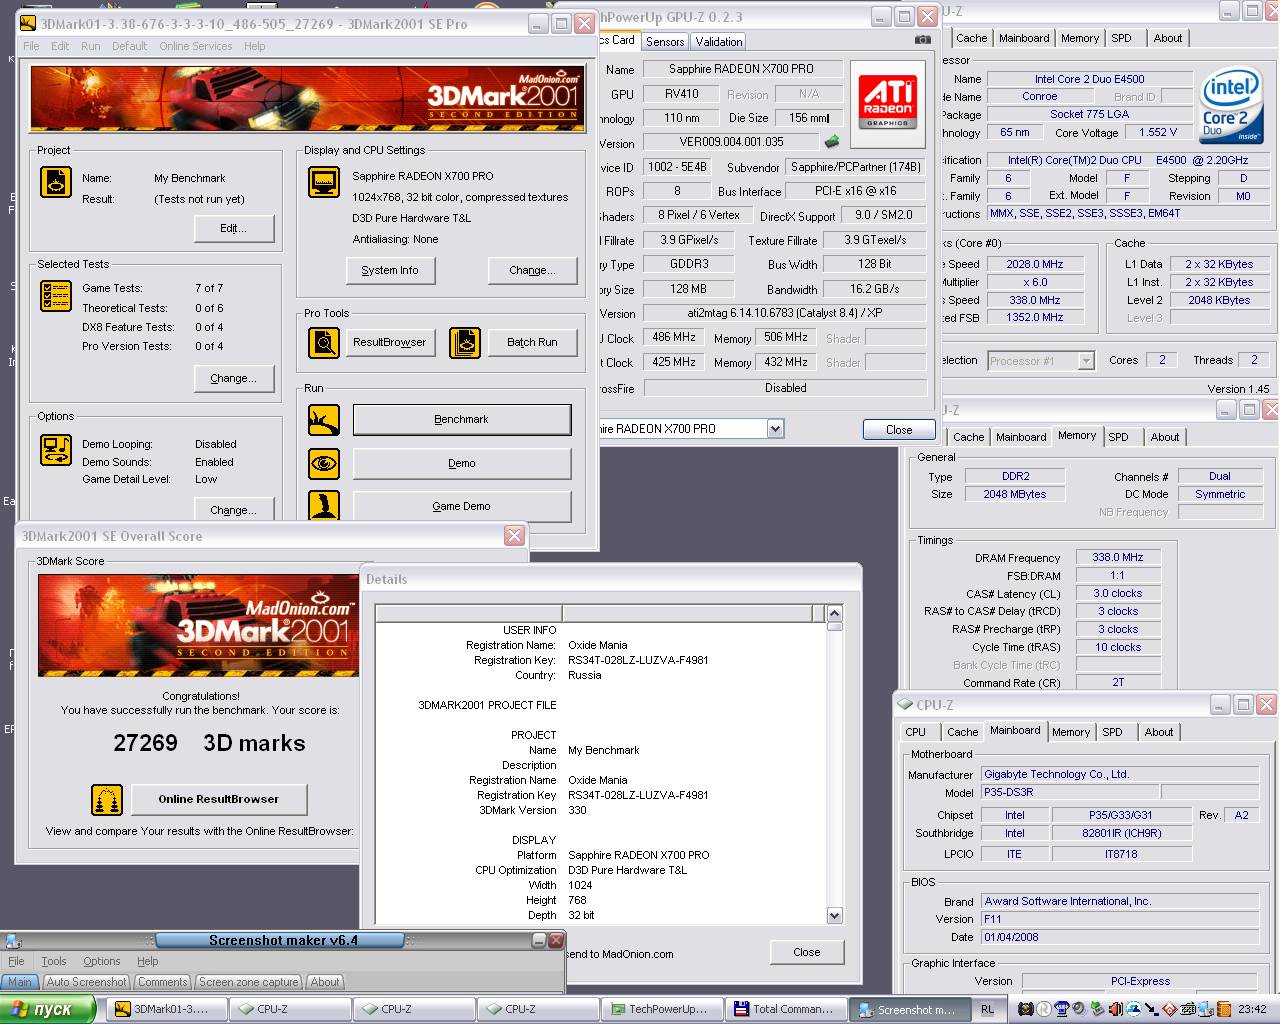Switch to Sensors tab in GPU-Z
This screenshot has width=1280, height=1024.
pyautogui.click(x=665, y=41)
